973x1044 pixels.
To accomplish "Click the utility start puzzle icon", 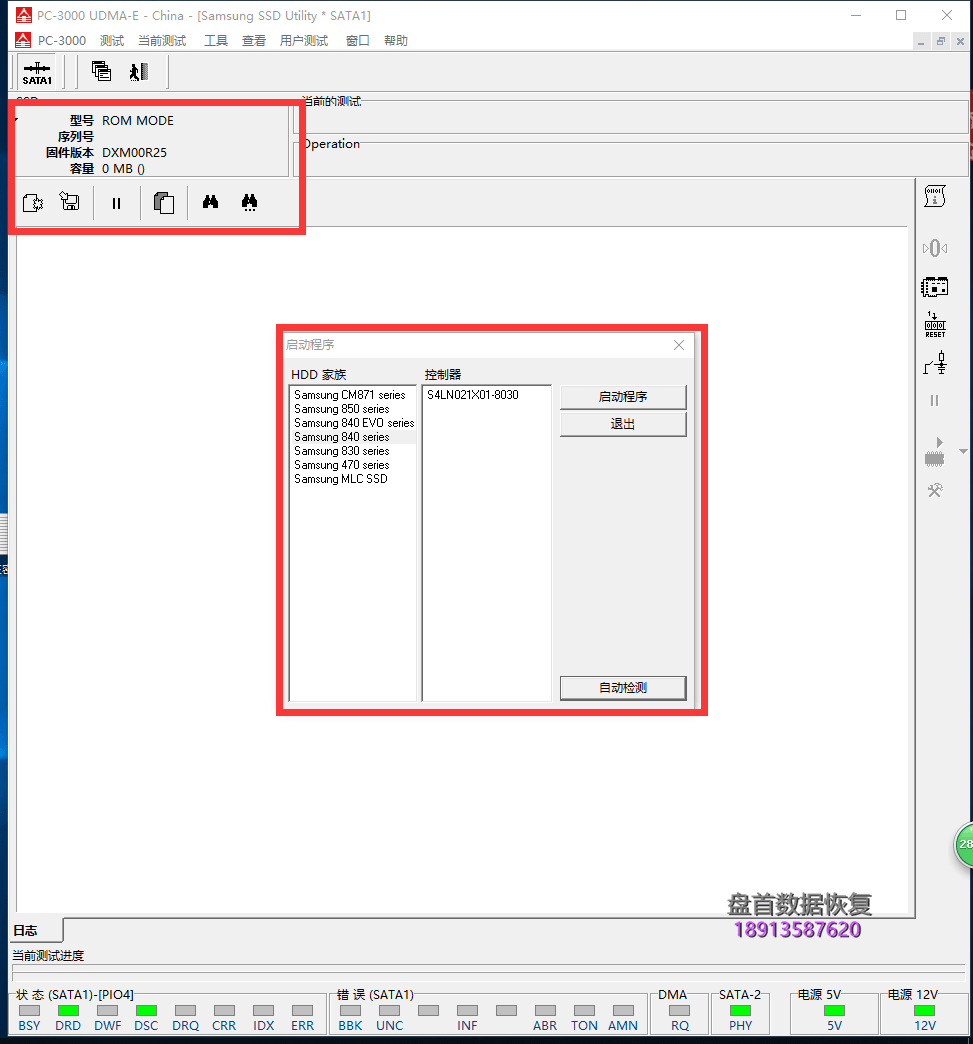I will 33,202.
